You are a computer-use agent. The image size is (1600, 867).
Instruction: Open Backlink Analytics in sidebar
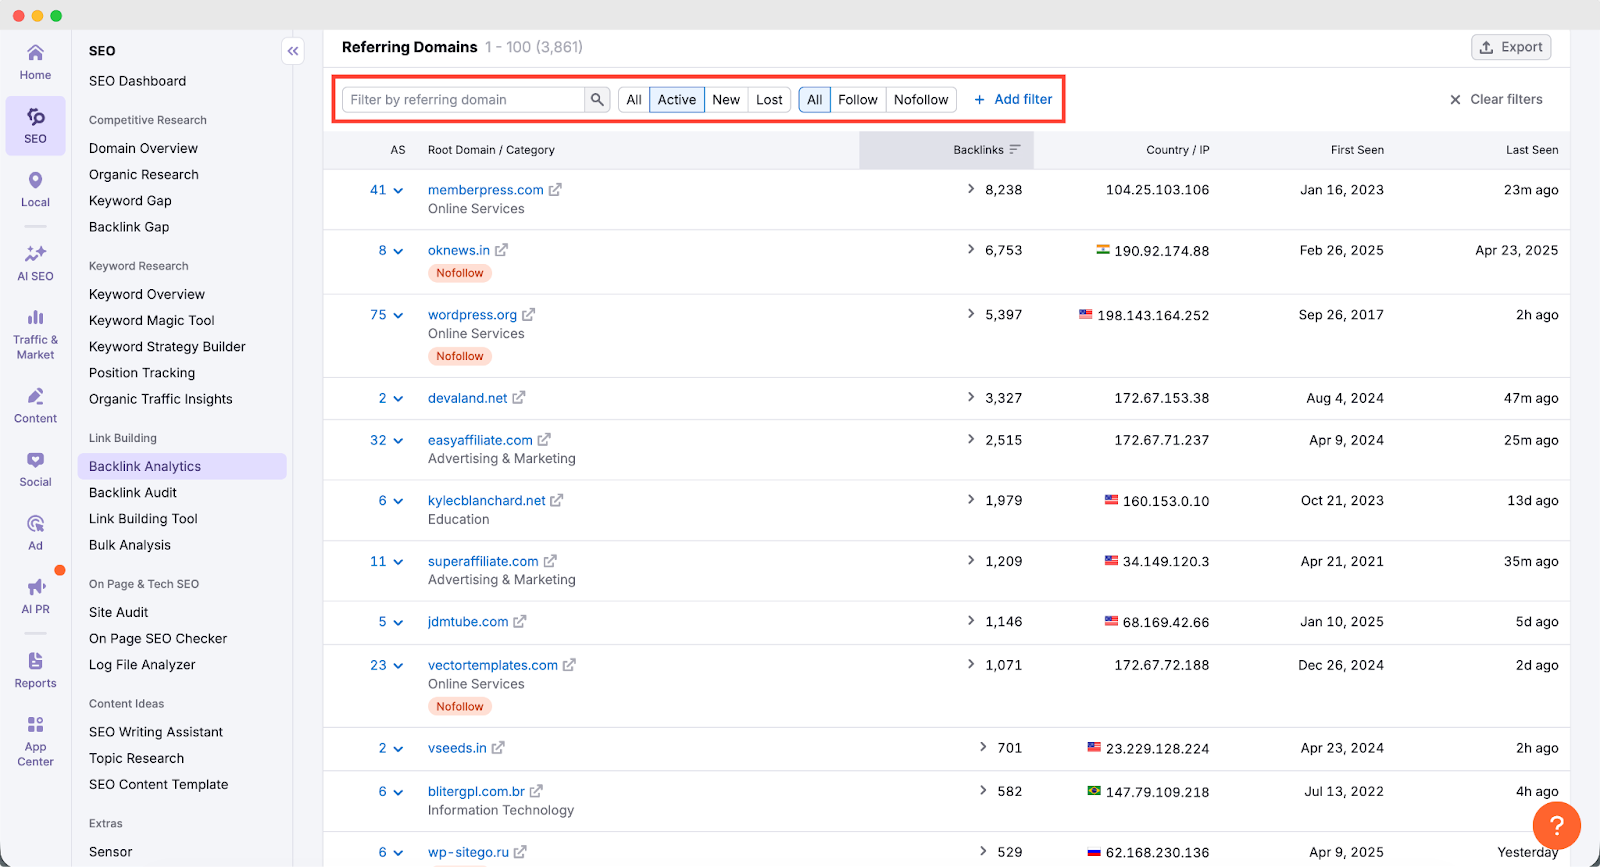182,466
